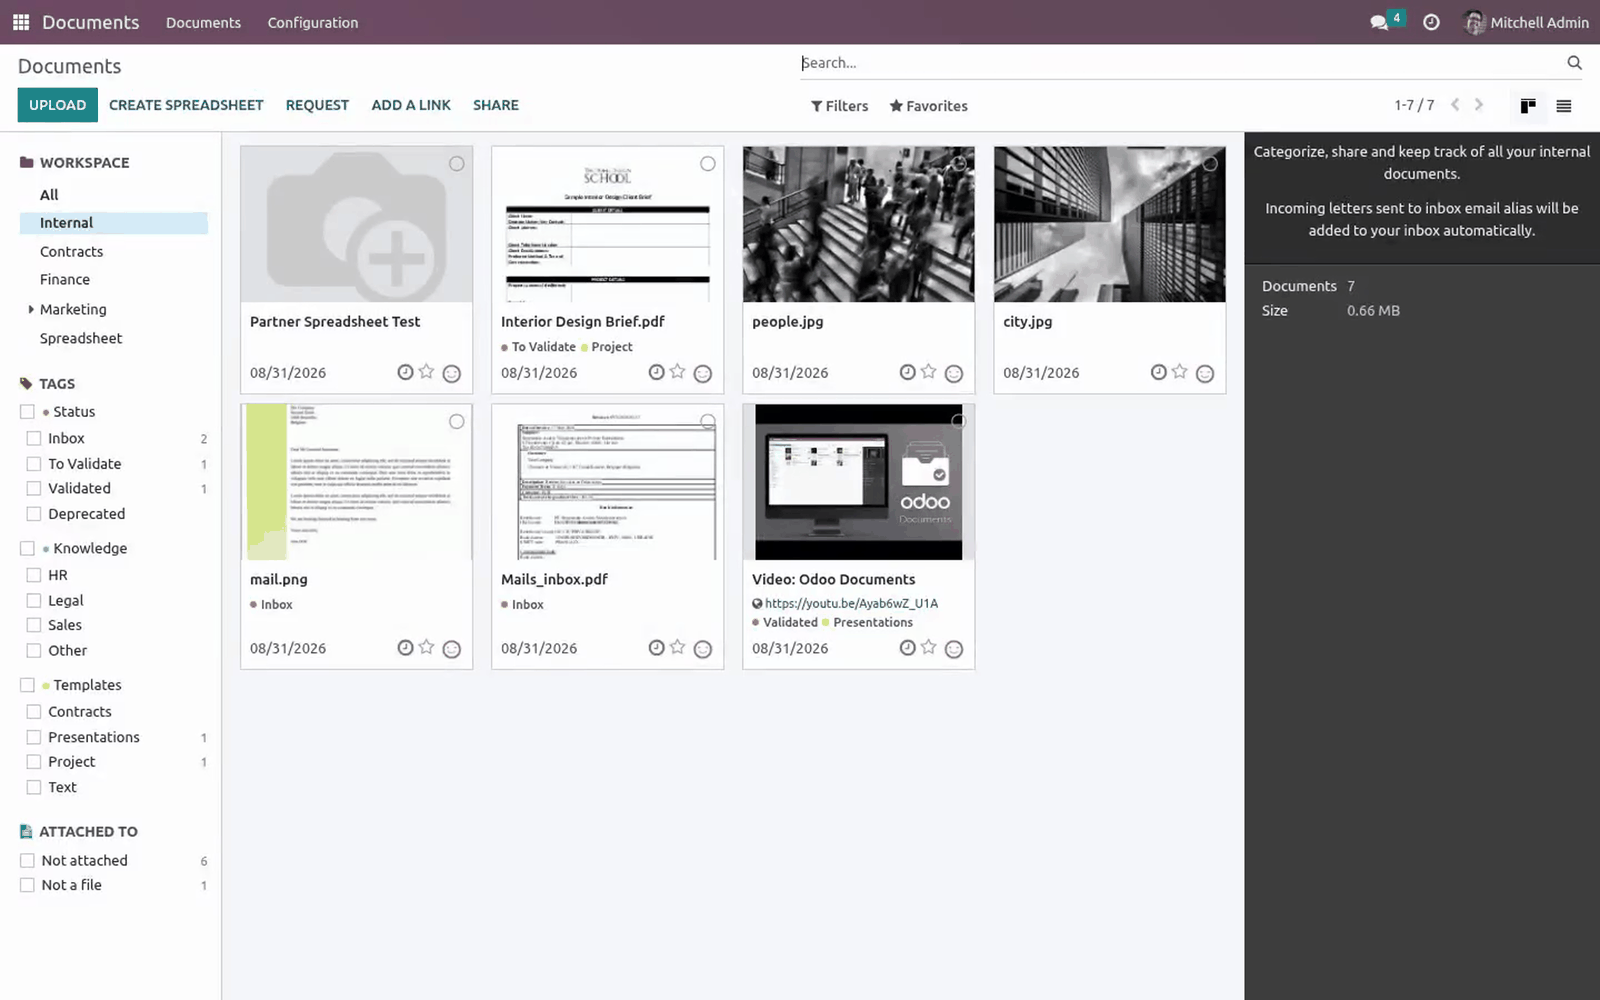Image resolution: width=1600 pixels, height=1000 pixels.
Task: Star the Mails_inbox.pdf document
Action: pyautogui.click(x=678, y=648)
